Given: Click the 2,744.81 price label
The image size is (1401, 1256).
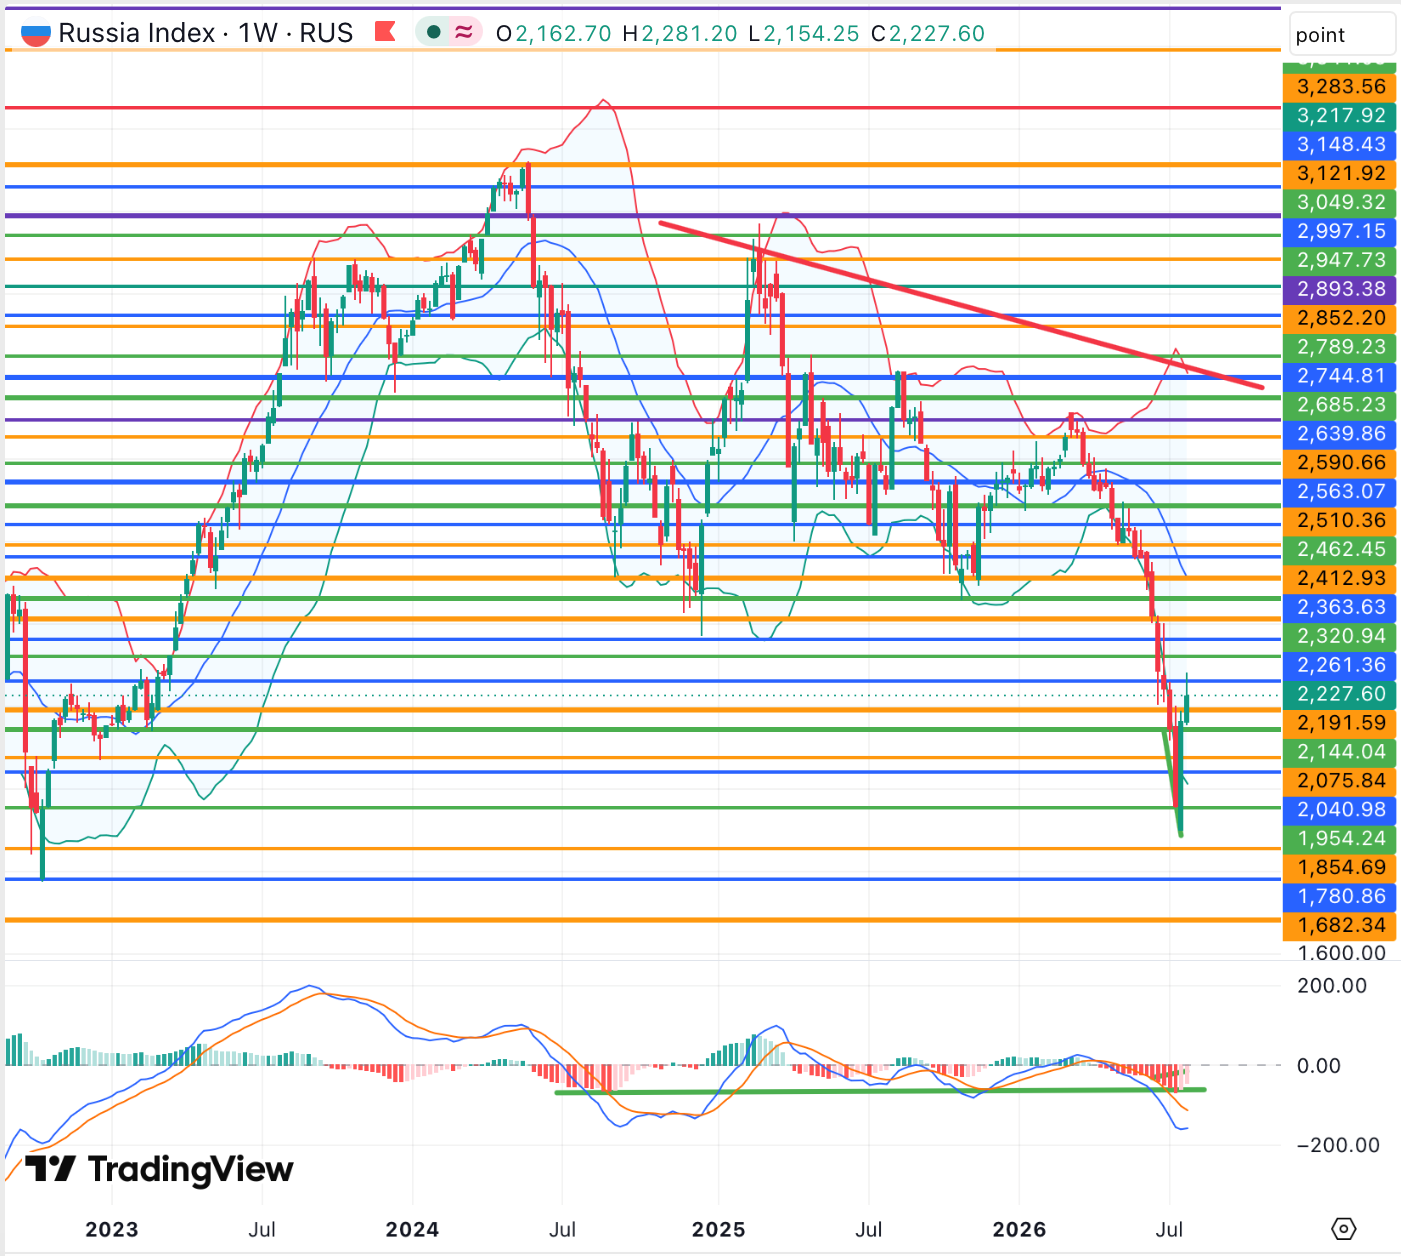Looking at the screenshot, I should coord(1340,376).
